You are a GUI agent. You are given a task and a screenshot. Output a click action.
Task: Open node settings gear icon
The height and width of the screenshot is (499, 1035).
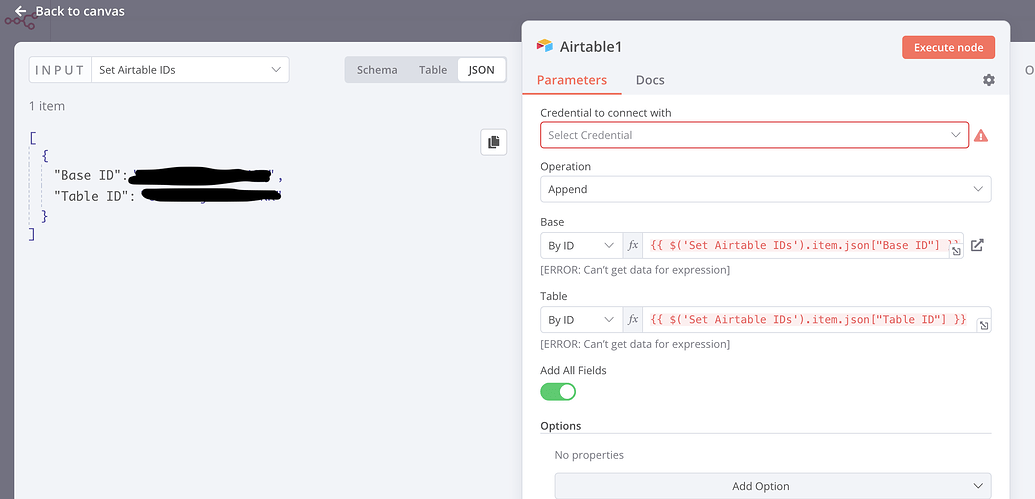pyautogui.click(x=989, y=80)
